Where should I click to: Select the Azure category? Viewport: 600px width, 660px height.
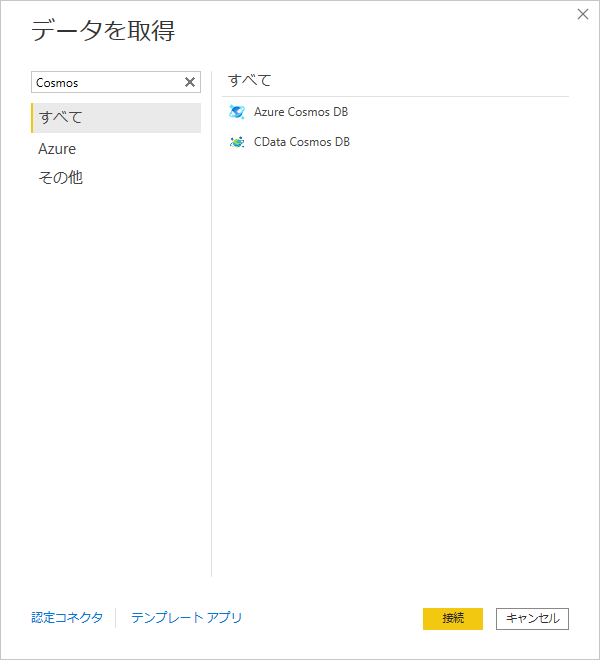(57, 149)
